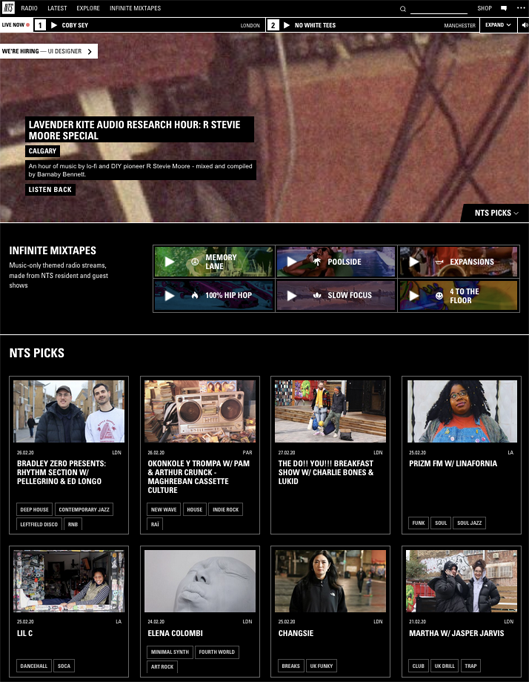This screenshot has height=682, width=529.
Task: Open the chat bubble icon
Action: pos(504,8)
